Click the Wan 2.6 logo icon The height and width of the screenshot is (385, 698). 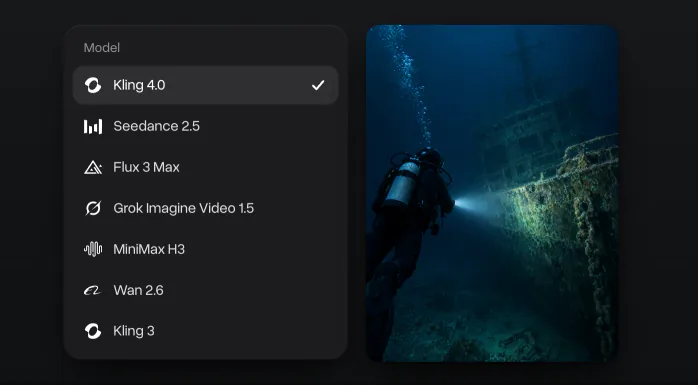(93, 291)
